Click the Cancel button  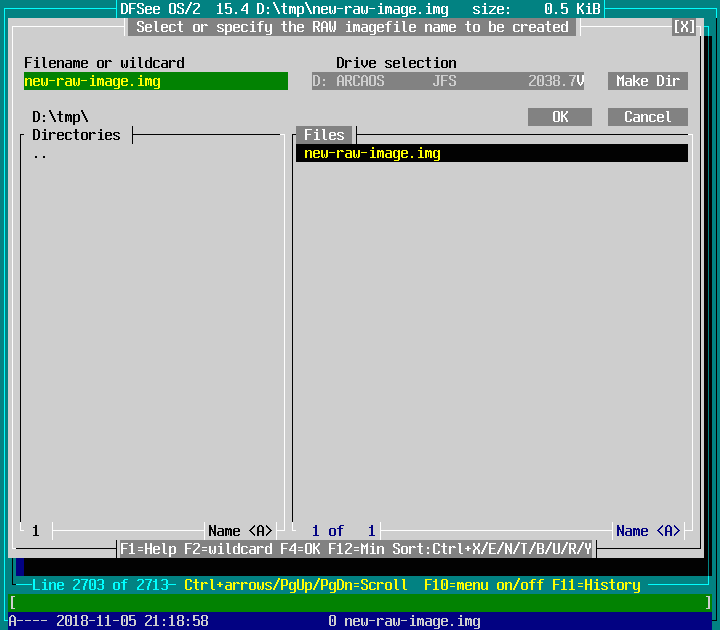click(x=648, y=117)
